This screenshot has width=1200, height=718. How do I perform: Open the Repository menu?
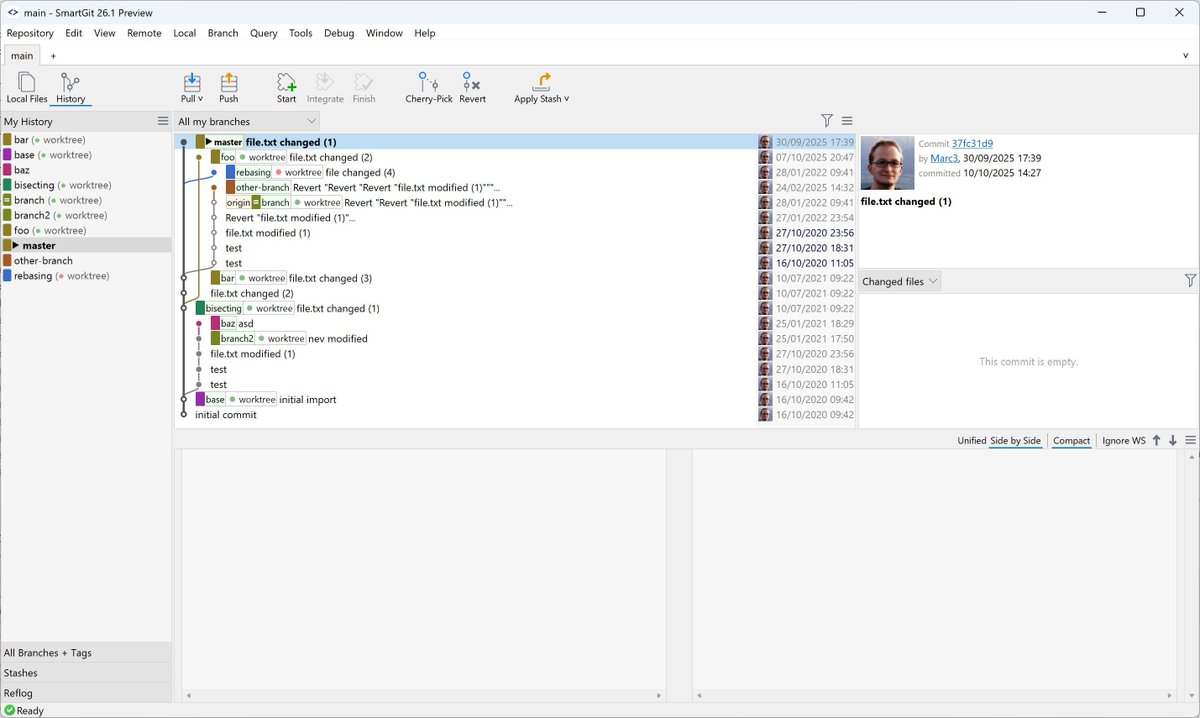30,33
